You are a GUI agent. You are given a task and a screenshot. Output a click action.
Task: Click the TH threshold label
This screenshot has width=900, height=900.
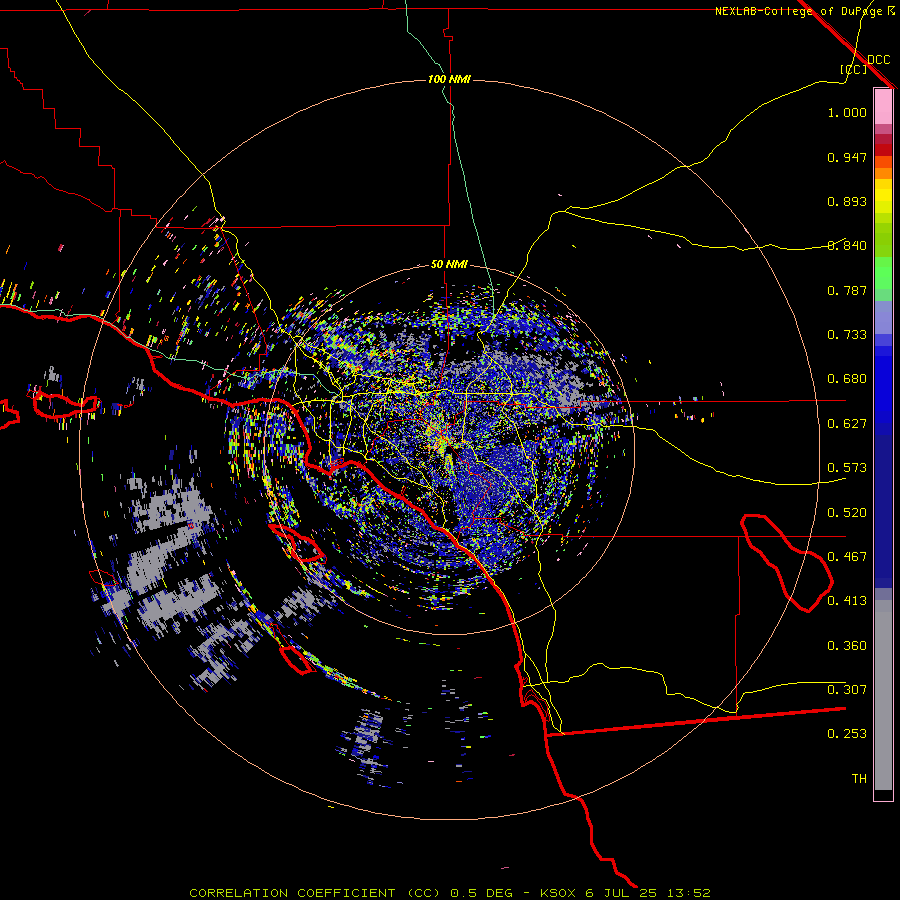coord(859,778)
